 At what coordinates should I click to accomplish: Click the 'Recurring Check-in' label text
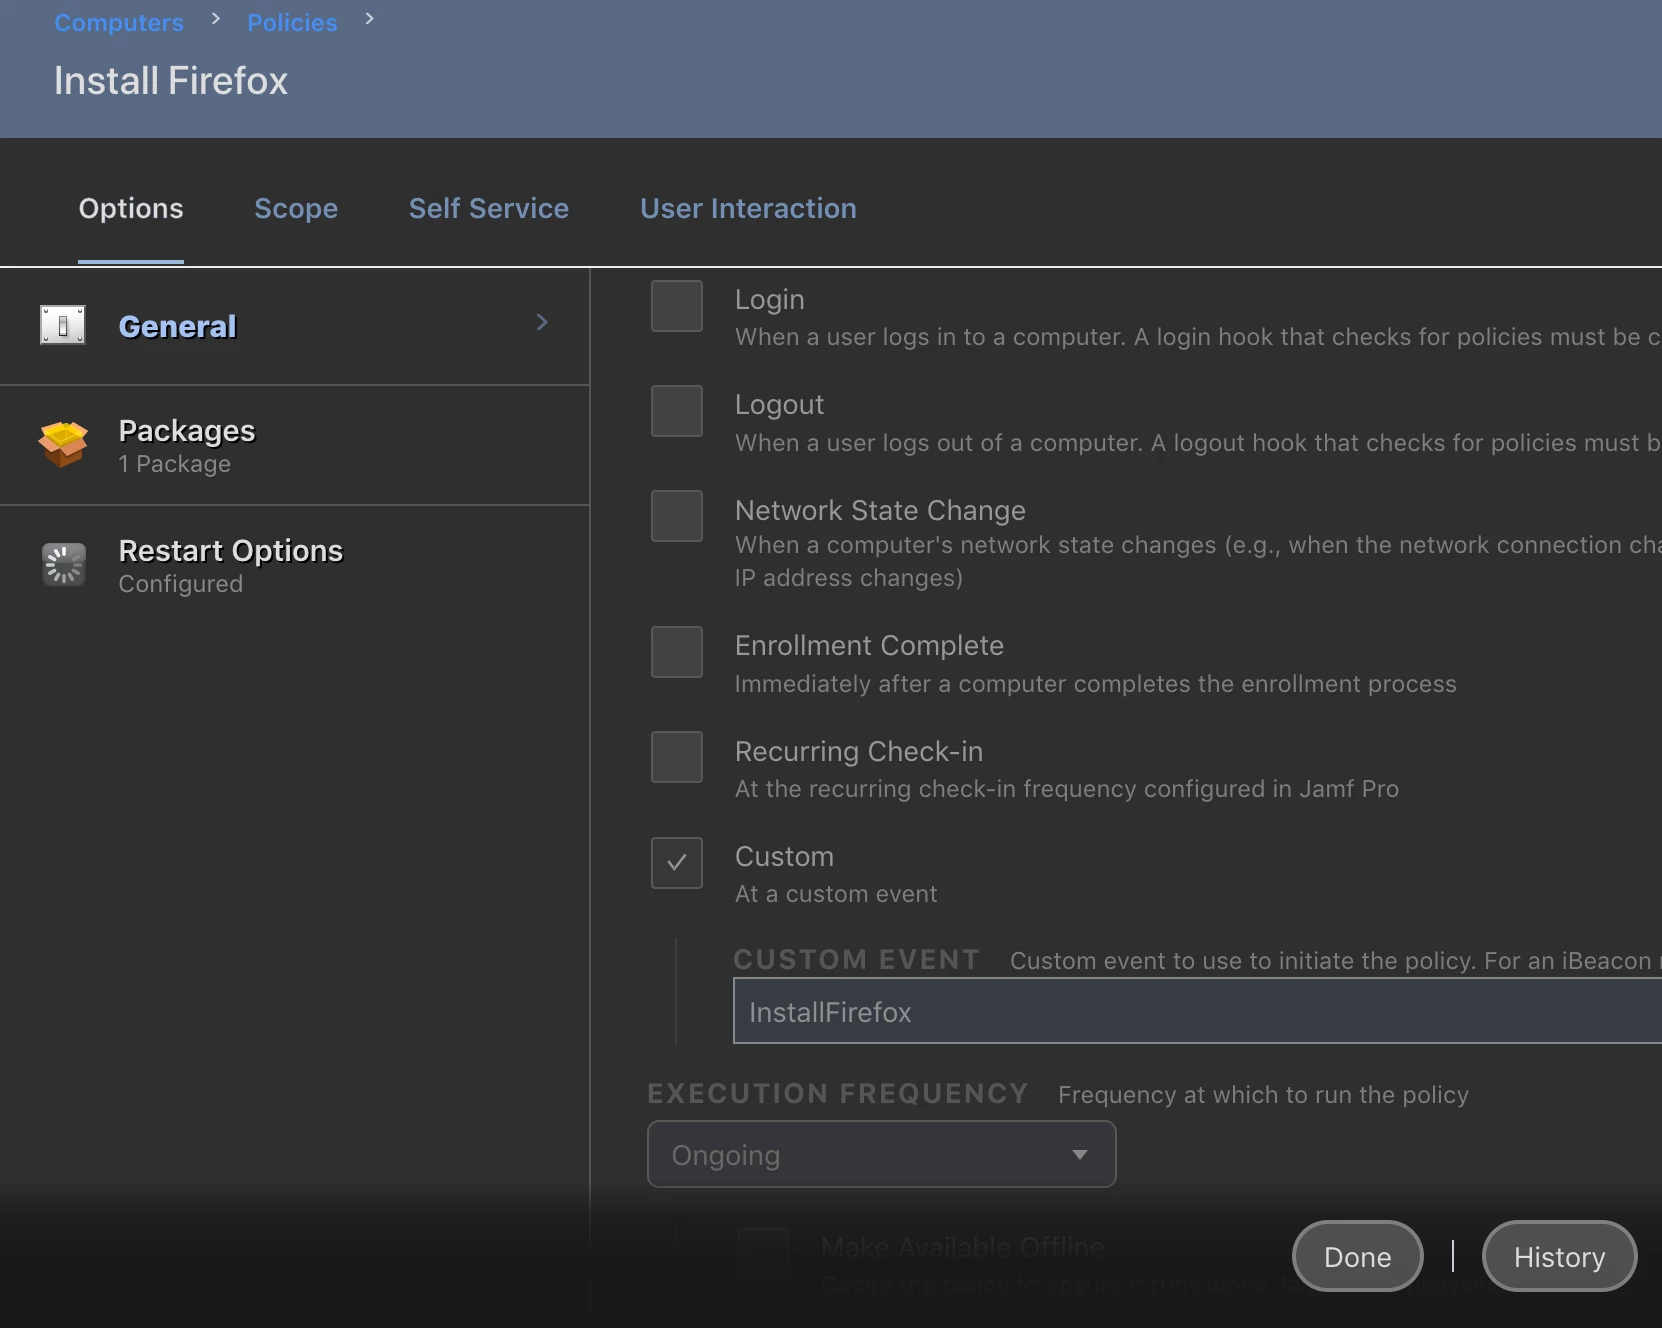tap(859, 751)
